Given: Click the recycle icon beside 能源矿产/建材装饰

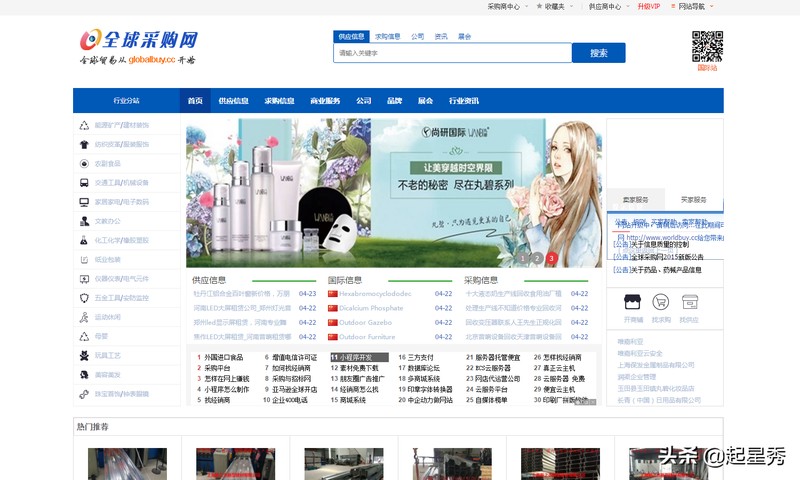Looking at the screenshot, I should pos(84,125).
